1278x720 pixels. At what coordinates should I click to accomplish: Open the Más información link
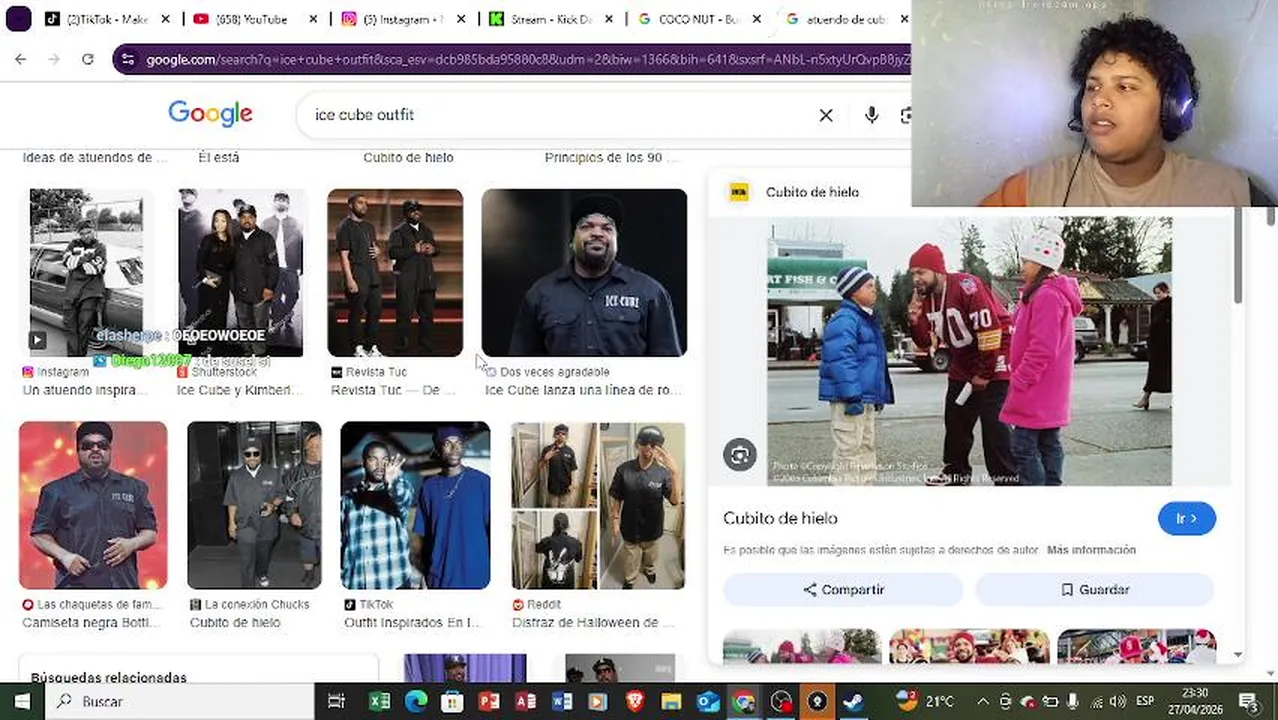[x=1091, y=550]
